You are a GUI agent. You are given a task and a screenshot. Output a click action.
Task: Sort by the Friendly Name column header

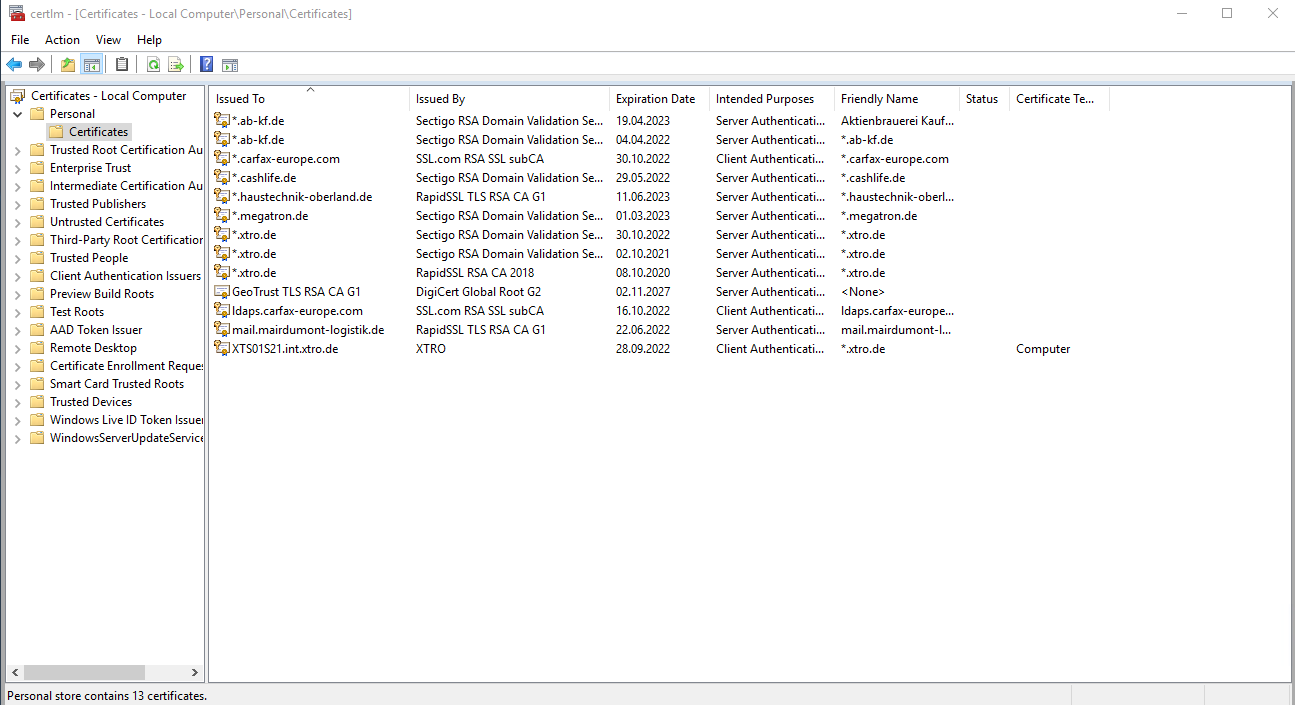(x=897, y=99)
